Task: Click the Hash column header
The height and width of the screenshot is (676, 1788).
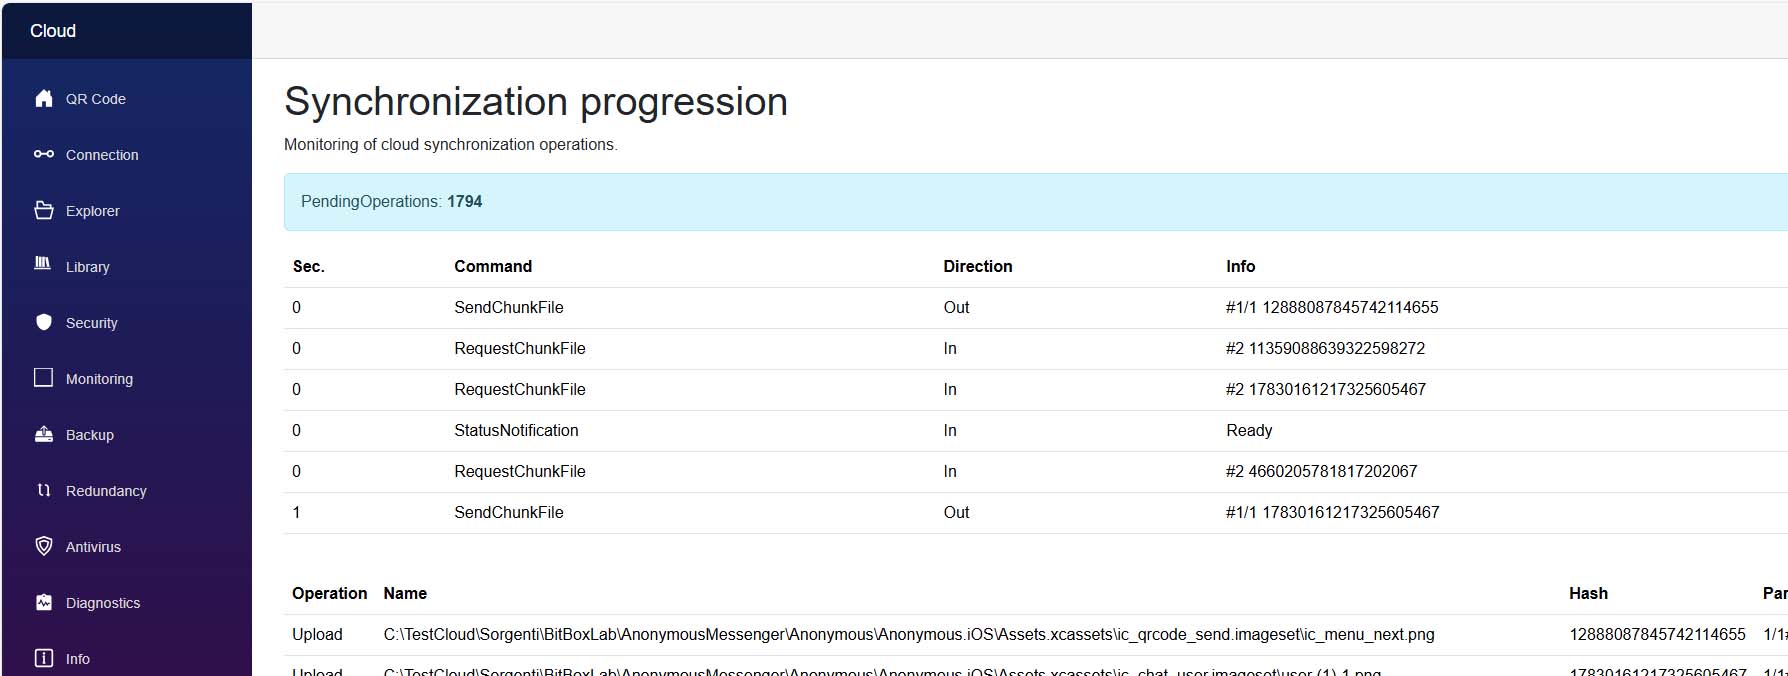Action: tap(1588, 593)
